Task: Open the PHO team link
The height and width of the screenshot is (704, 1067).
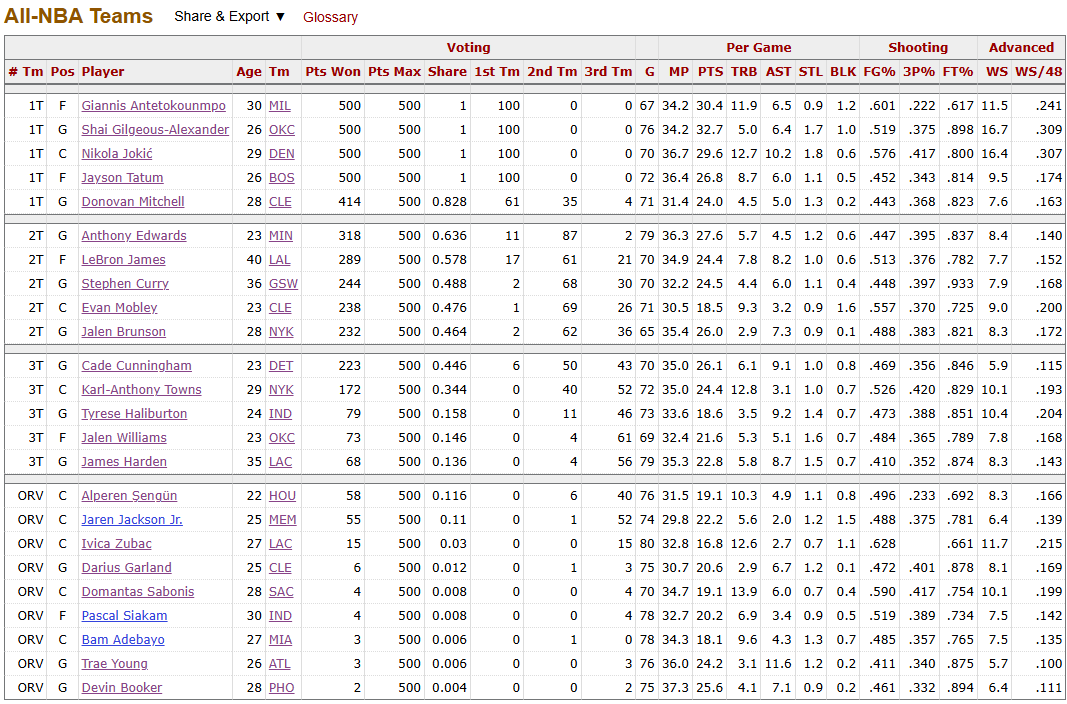Action: (x=282, y=688)
